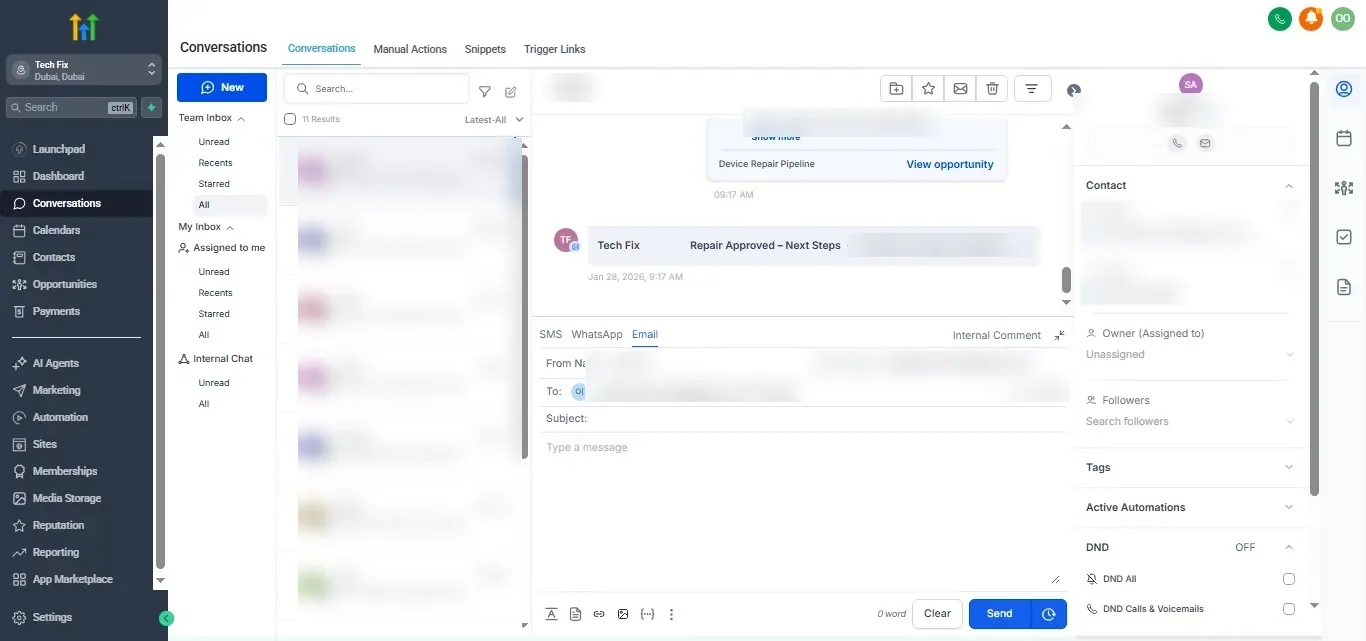
Task: Select the WhatsApp channel tab
Action: tap(597, 334)
